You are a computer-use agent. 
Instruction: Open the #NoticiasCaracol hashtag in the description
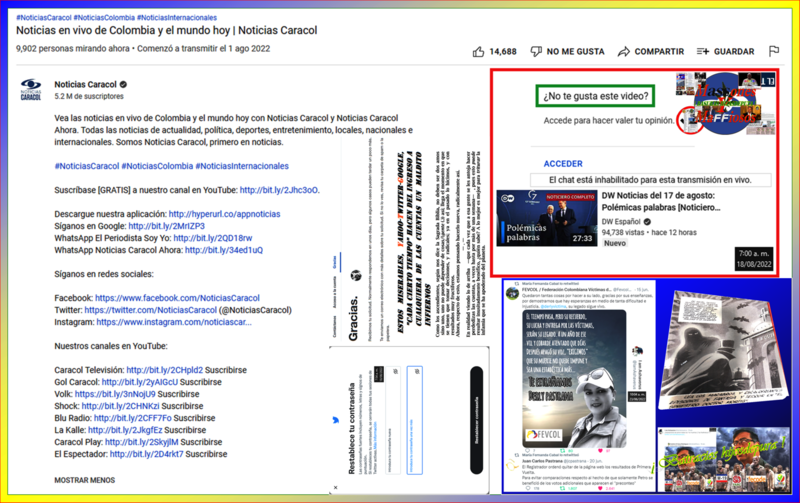coord(87,166)
